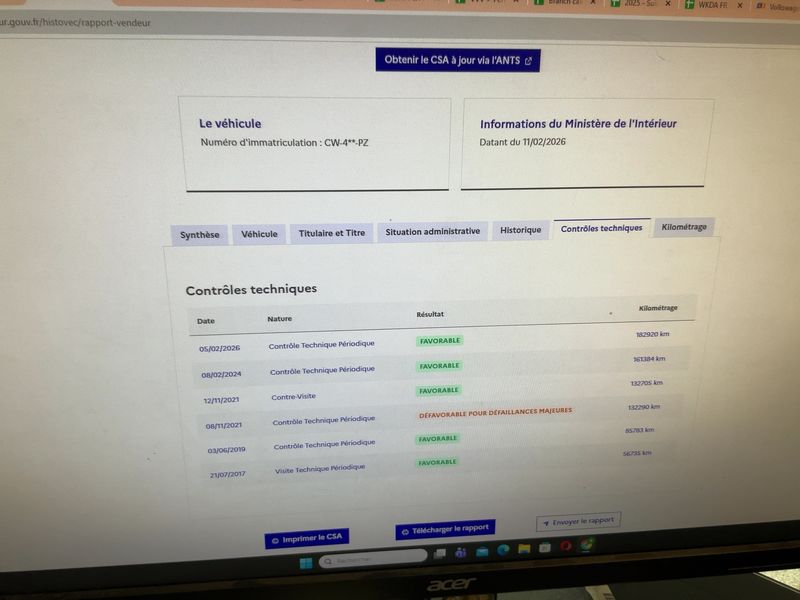800x600 pixels.
Task: Click the Date column header
Action: tap(206, 321)
